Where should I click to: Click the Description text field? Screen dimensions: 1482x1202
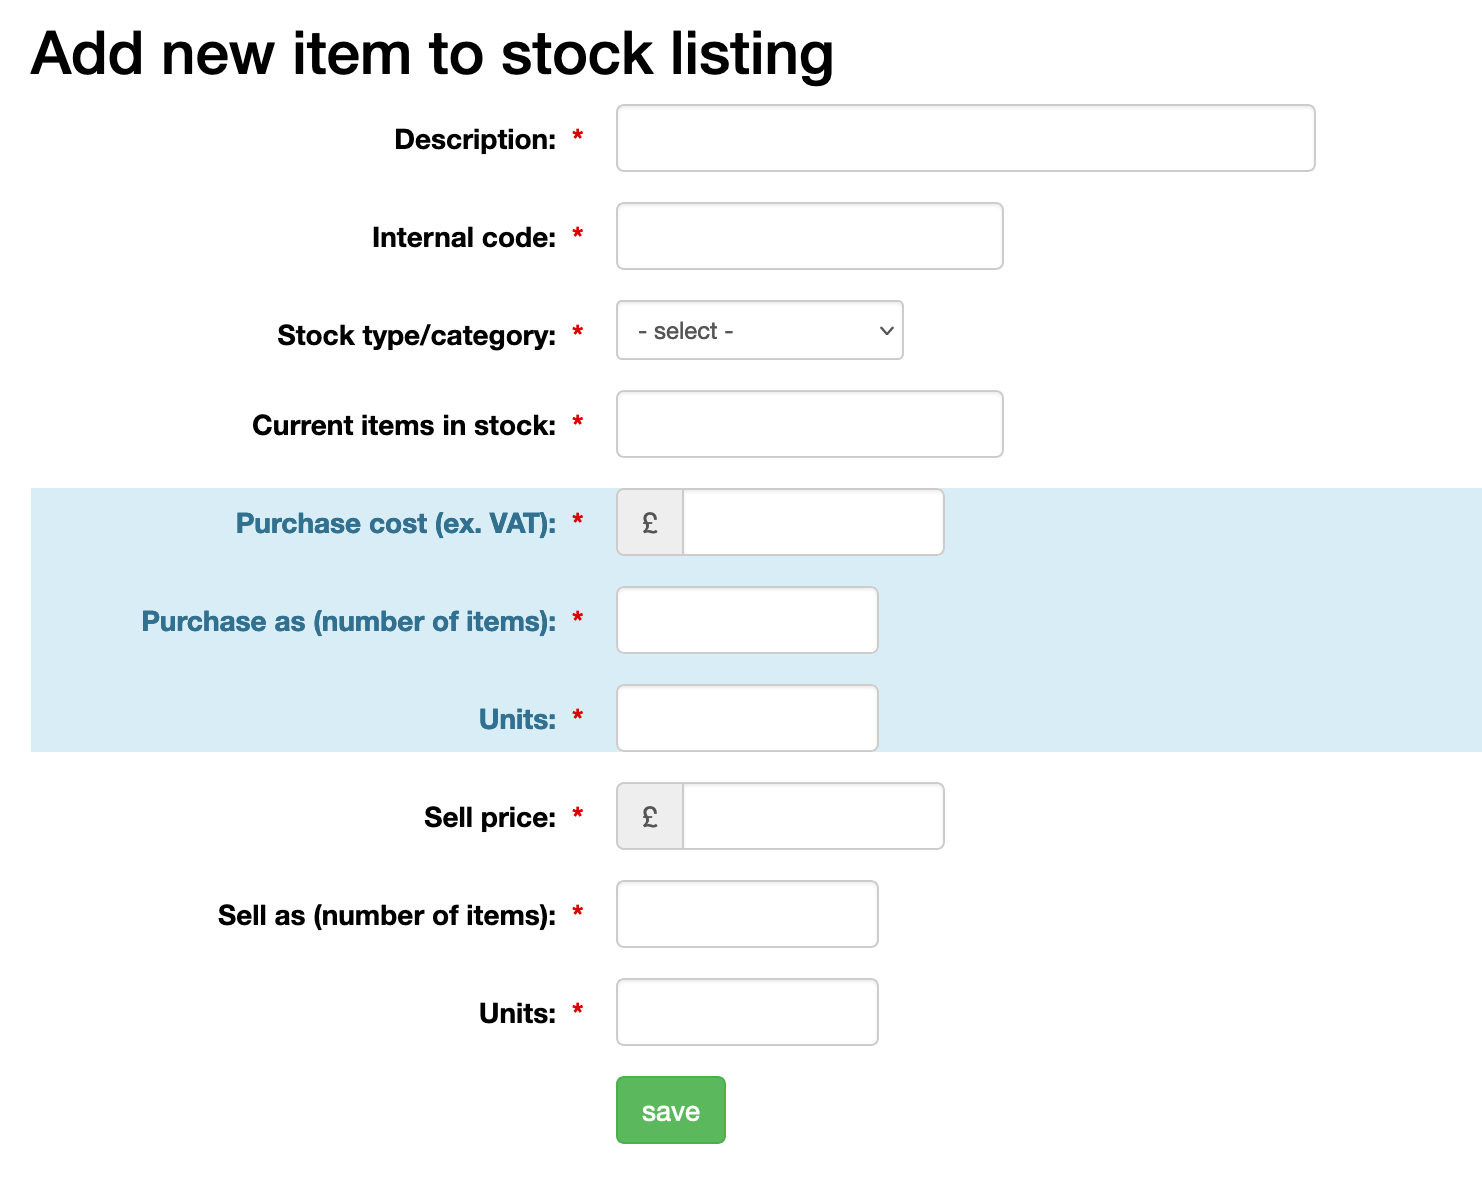(965, 138)
